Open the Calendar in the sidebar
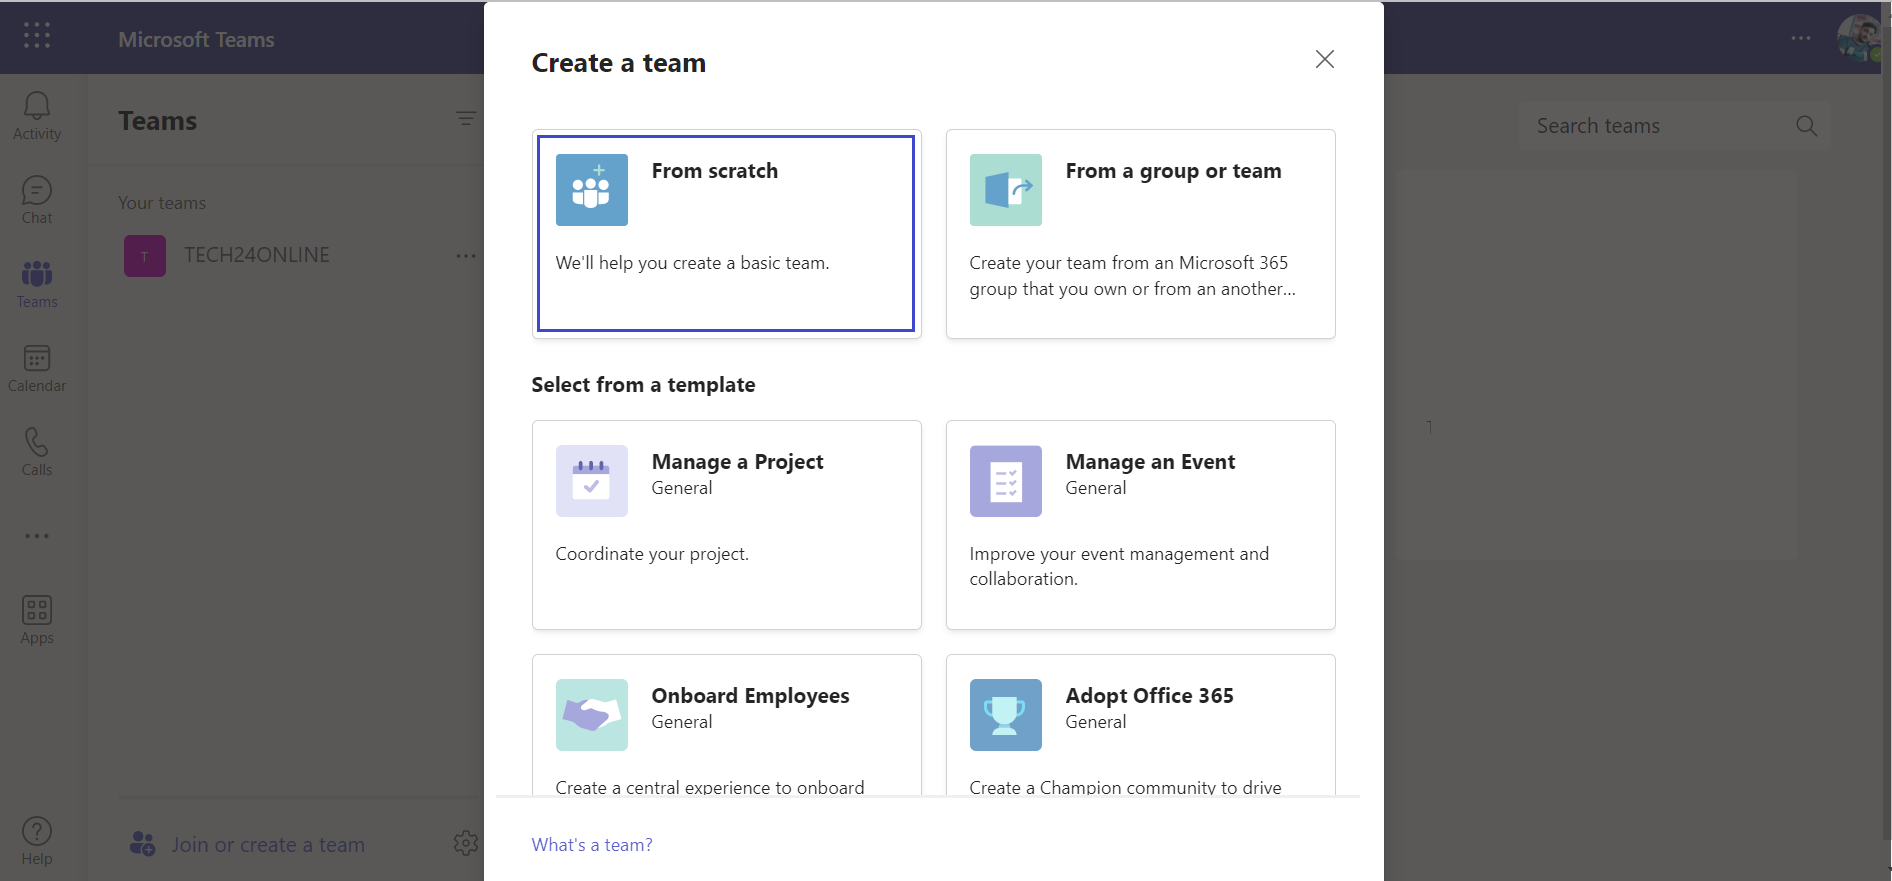 pos(37,368)
